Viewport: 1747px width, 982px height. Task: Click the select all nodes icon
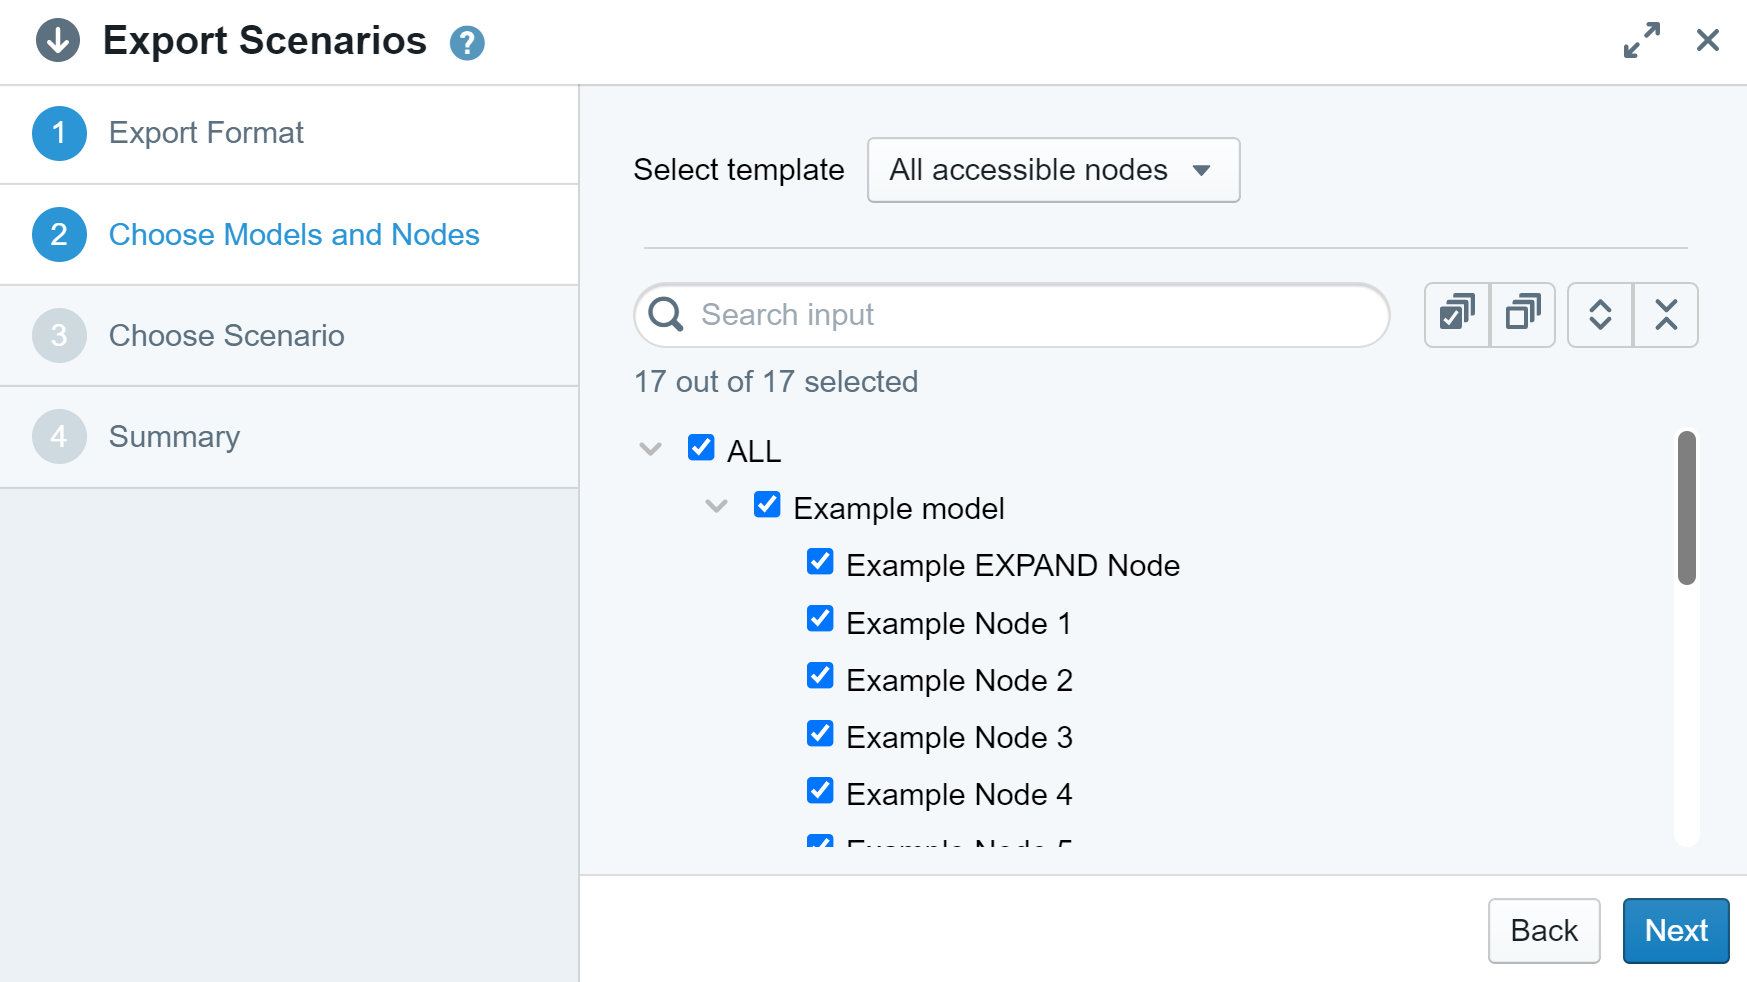click(x=1457, y=315)
